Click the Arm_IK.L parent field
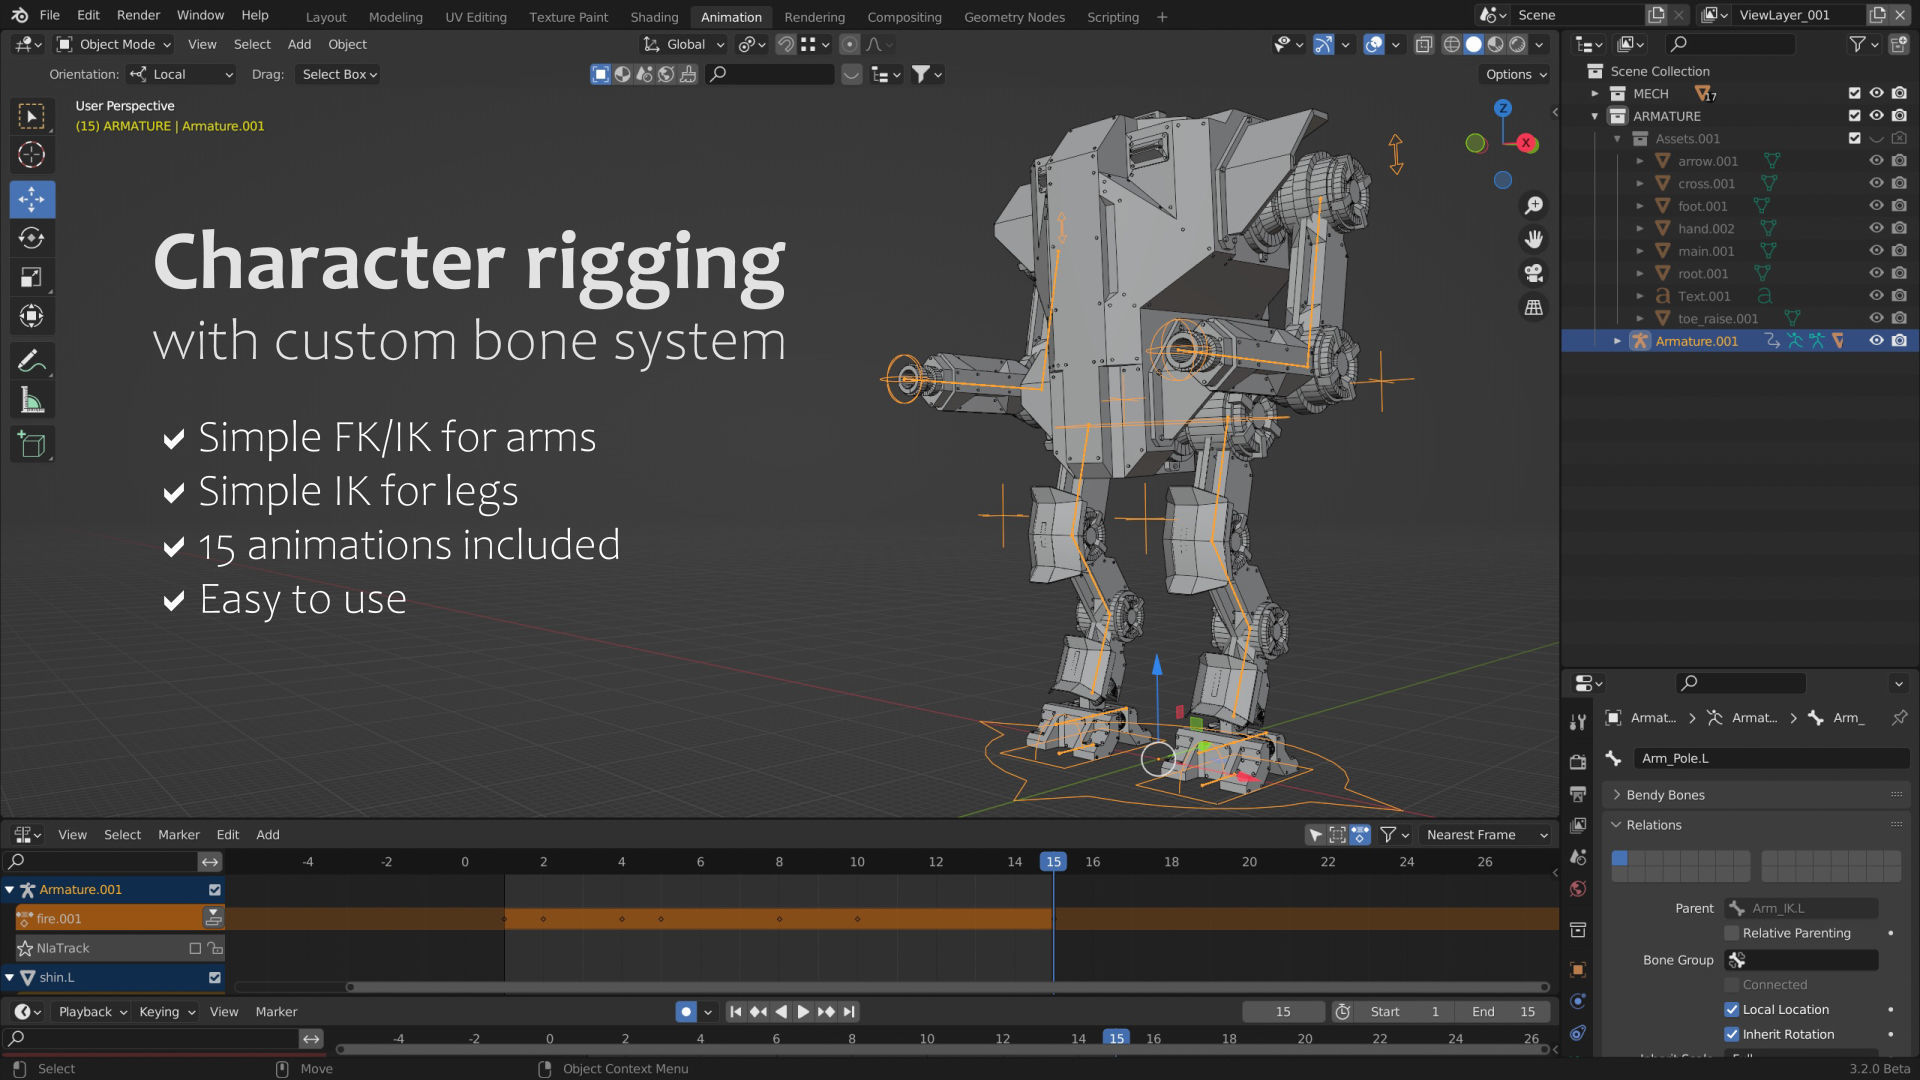Viewport: 1920px width, 1080px height. pyautogui.click(x=1800, y=908)
